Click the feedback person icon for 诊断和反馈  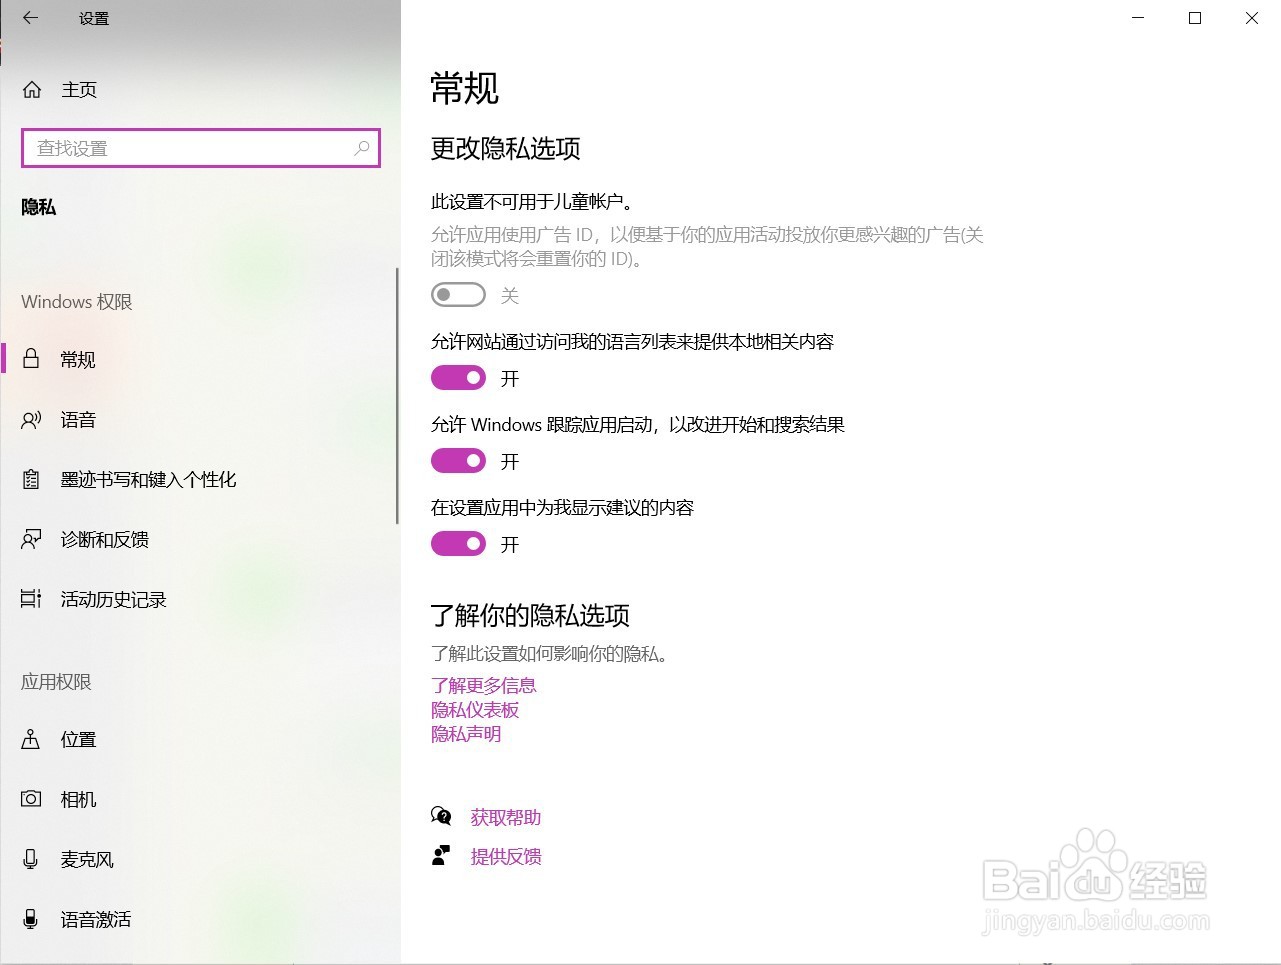coord(31,540)
